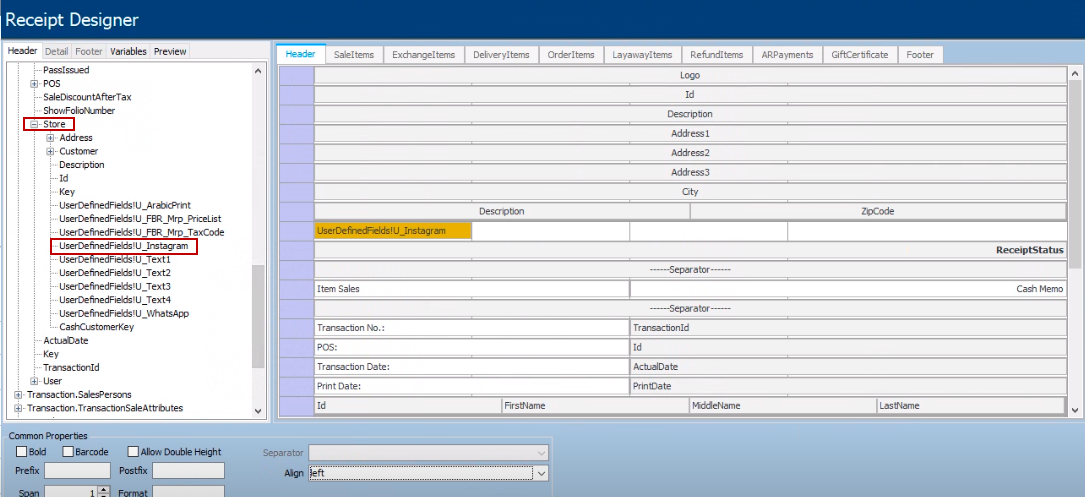Select UserDefinedFields!U_Instagram in the tree

click(x=123, y=246)
